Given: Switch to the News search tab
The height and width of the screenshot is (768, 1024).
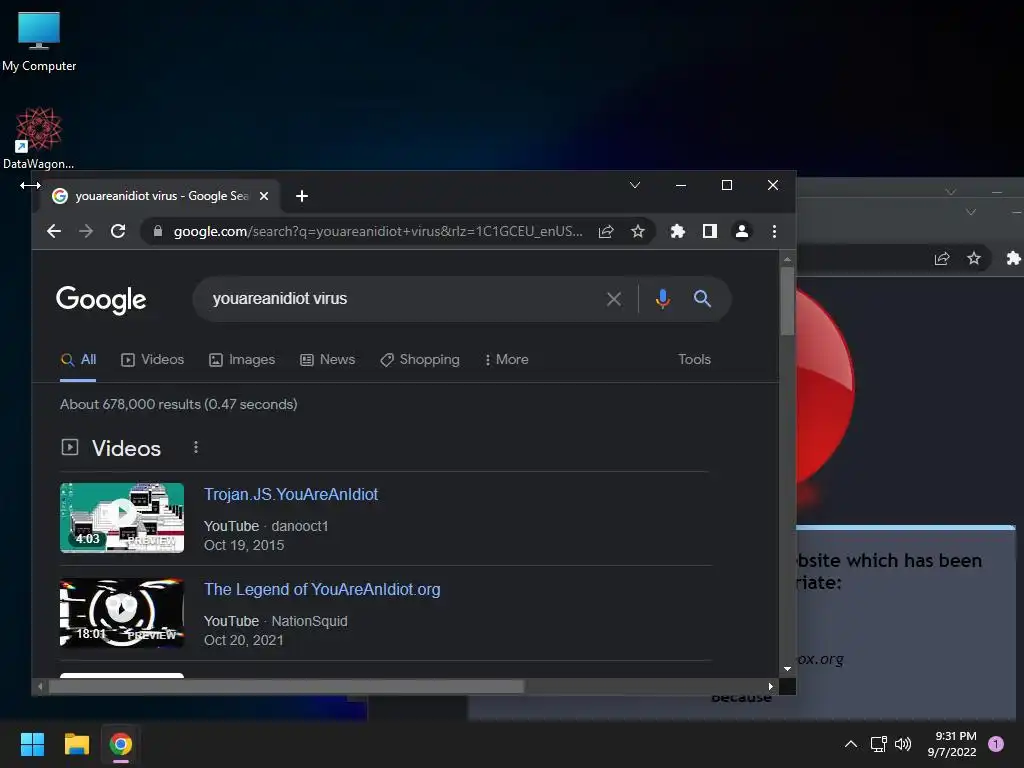Looking at the screenshot, I should pos(328,359).
